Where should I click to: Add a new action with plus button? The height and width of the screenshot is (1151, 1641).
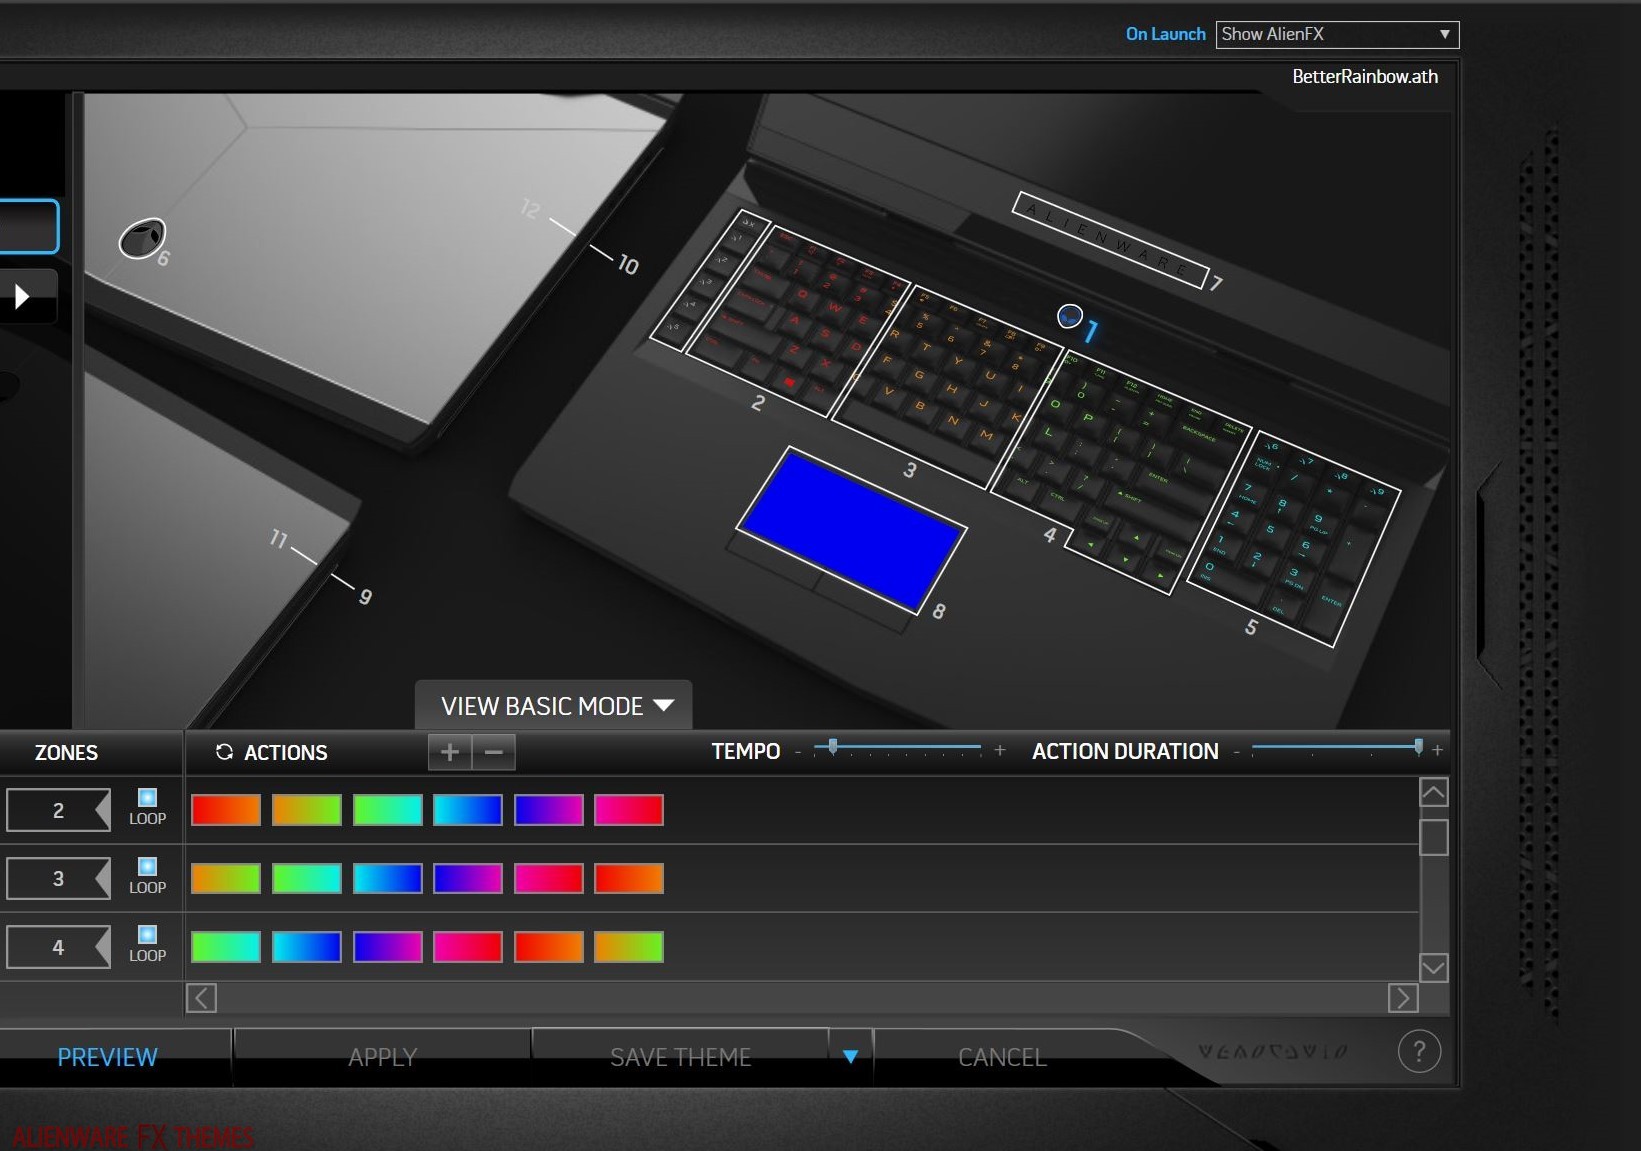[450, 752]
